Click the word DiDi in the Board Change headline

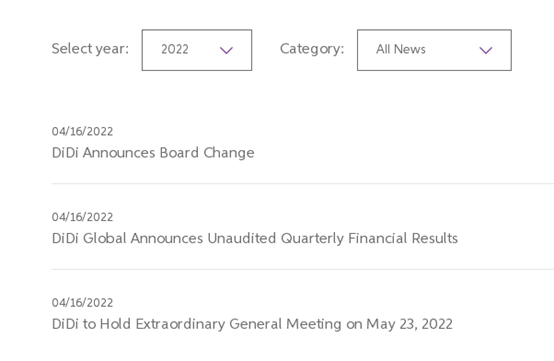65,153
